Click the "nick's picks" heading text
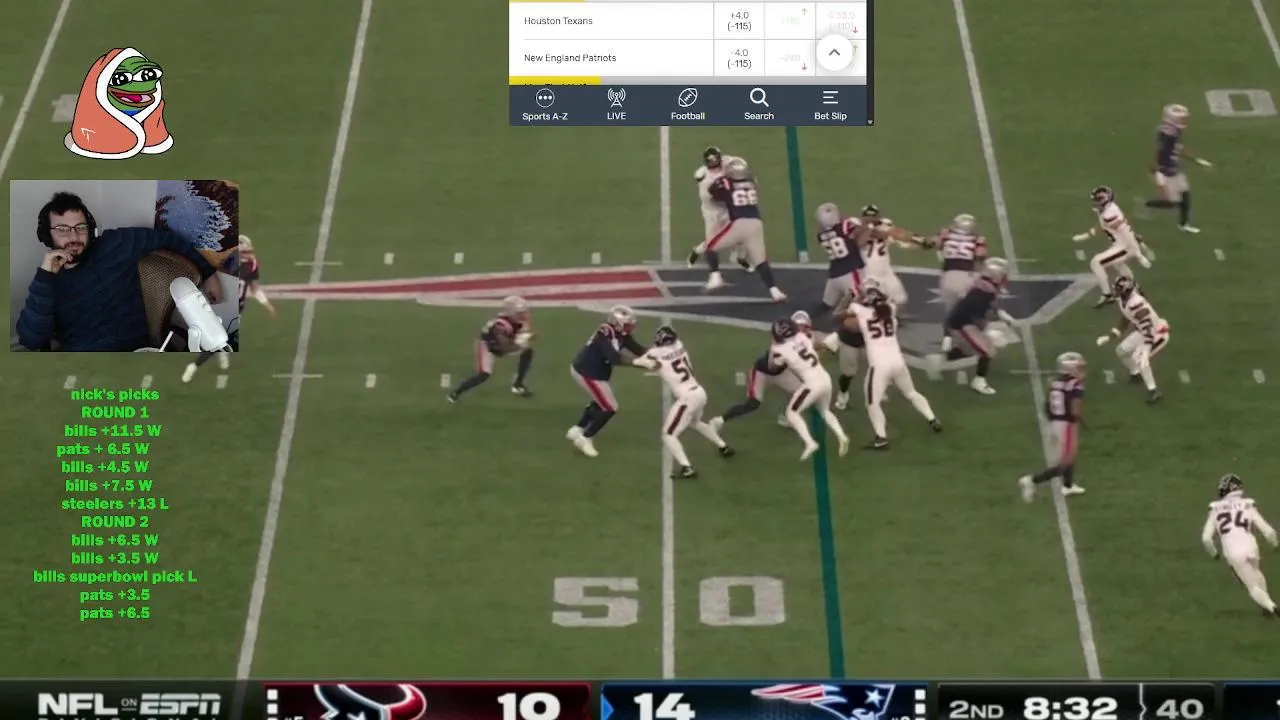 pos(115,394)
